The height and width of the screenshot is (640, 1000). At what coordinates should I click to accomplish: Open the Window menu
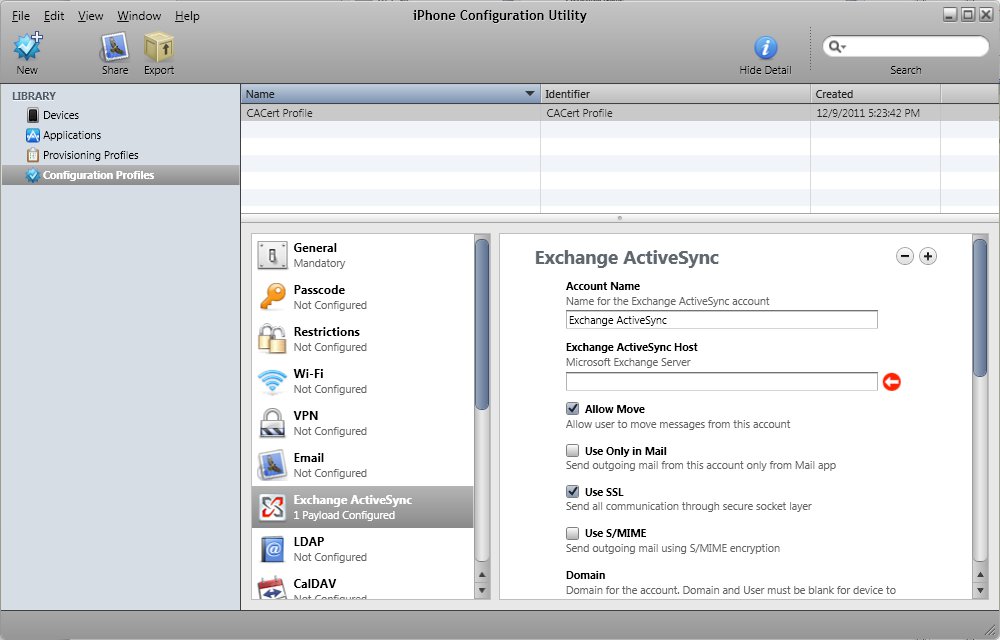139,16
